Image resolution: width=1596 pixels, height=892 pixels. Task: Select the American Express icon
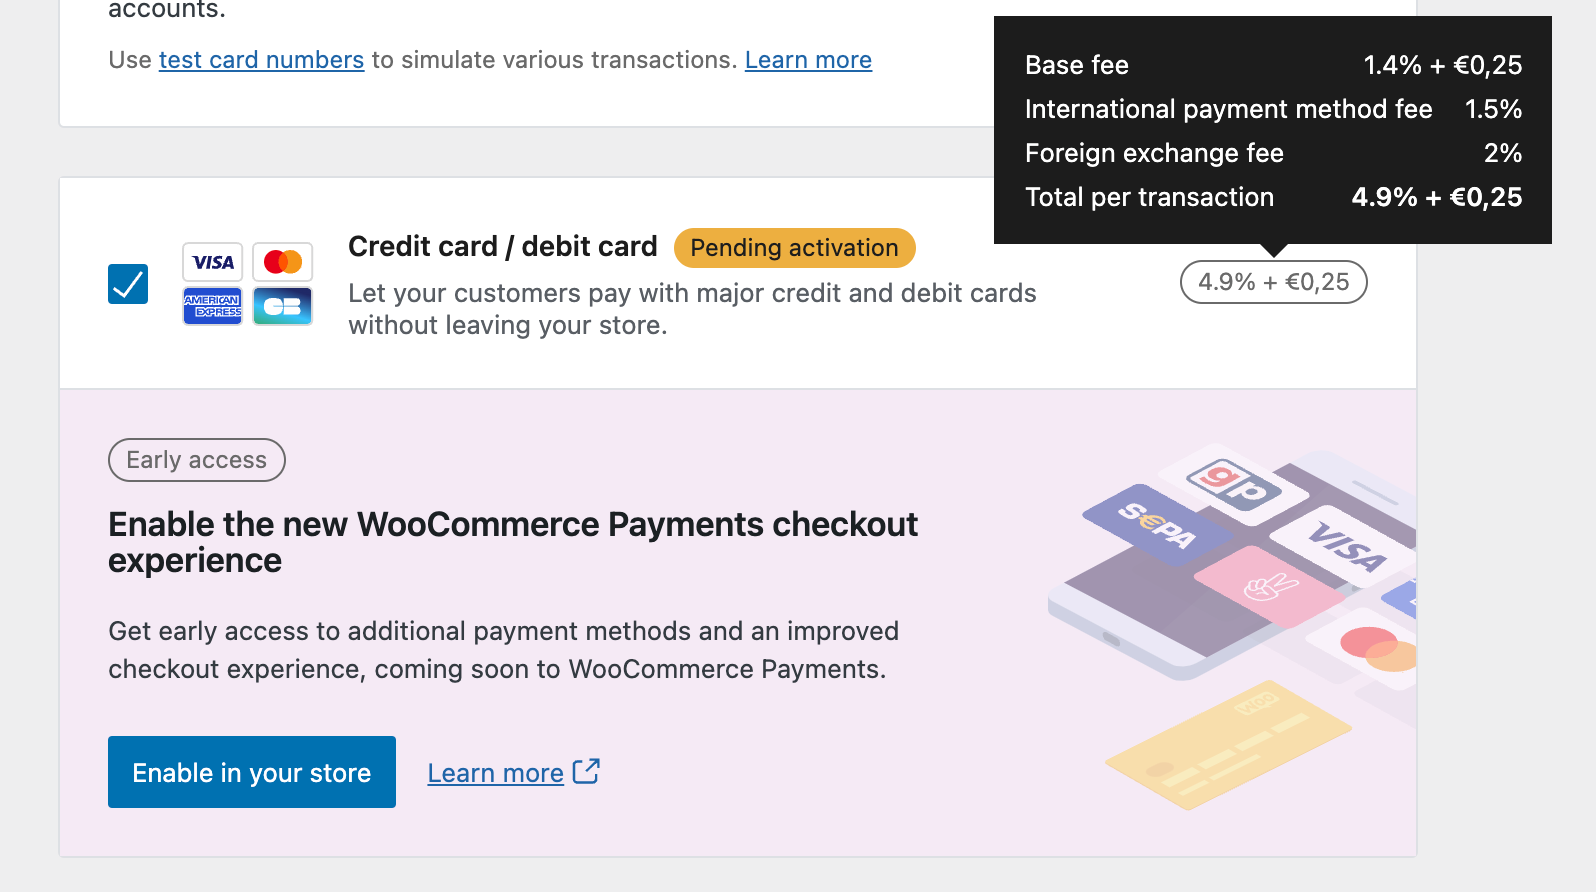[x=212, y=306]
